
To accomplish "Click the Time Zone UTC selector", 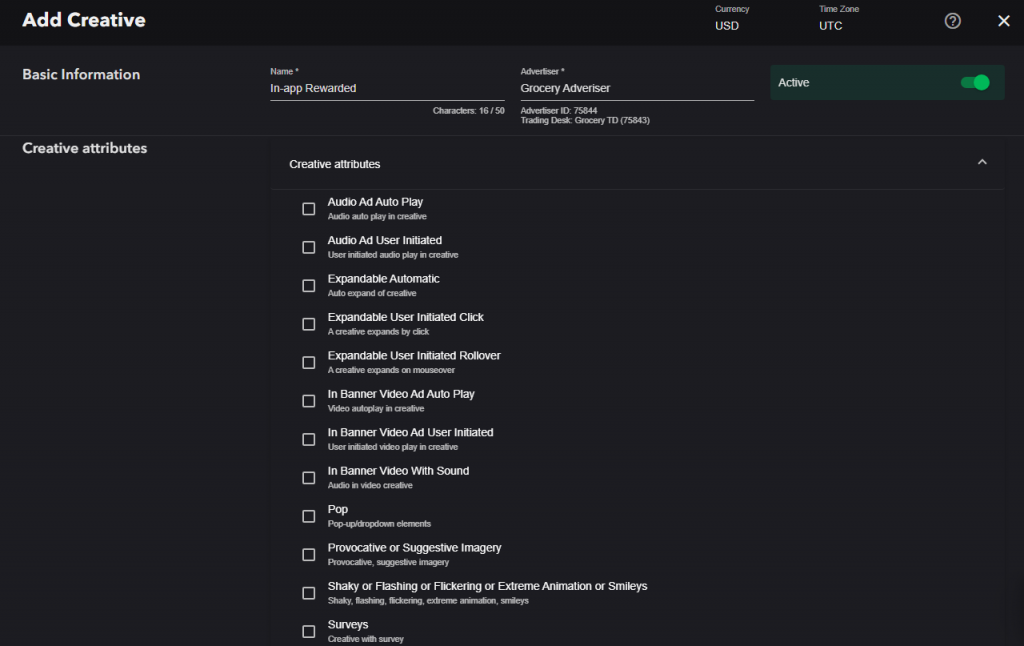I will pos(831,25).
